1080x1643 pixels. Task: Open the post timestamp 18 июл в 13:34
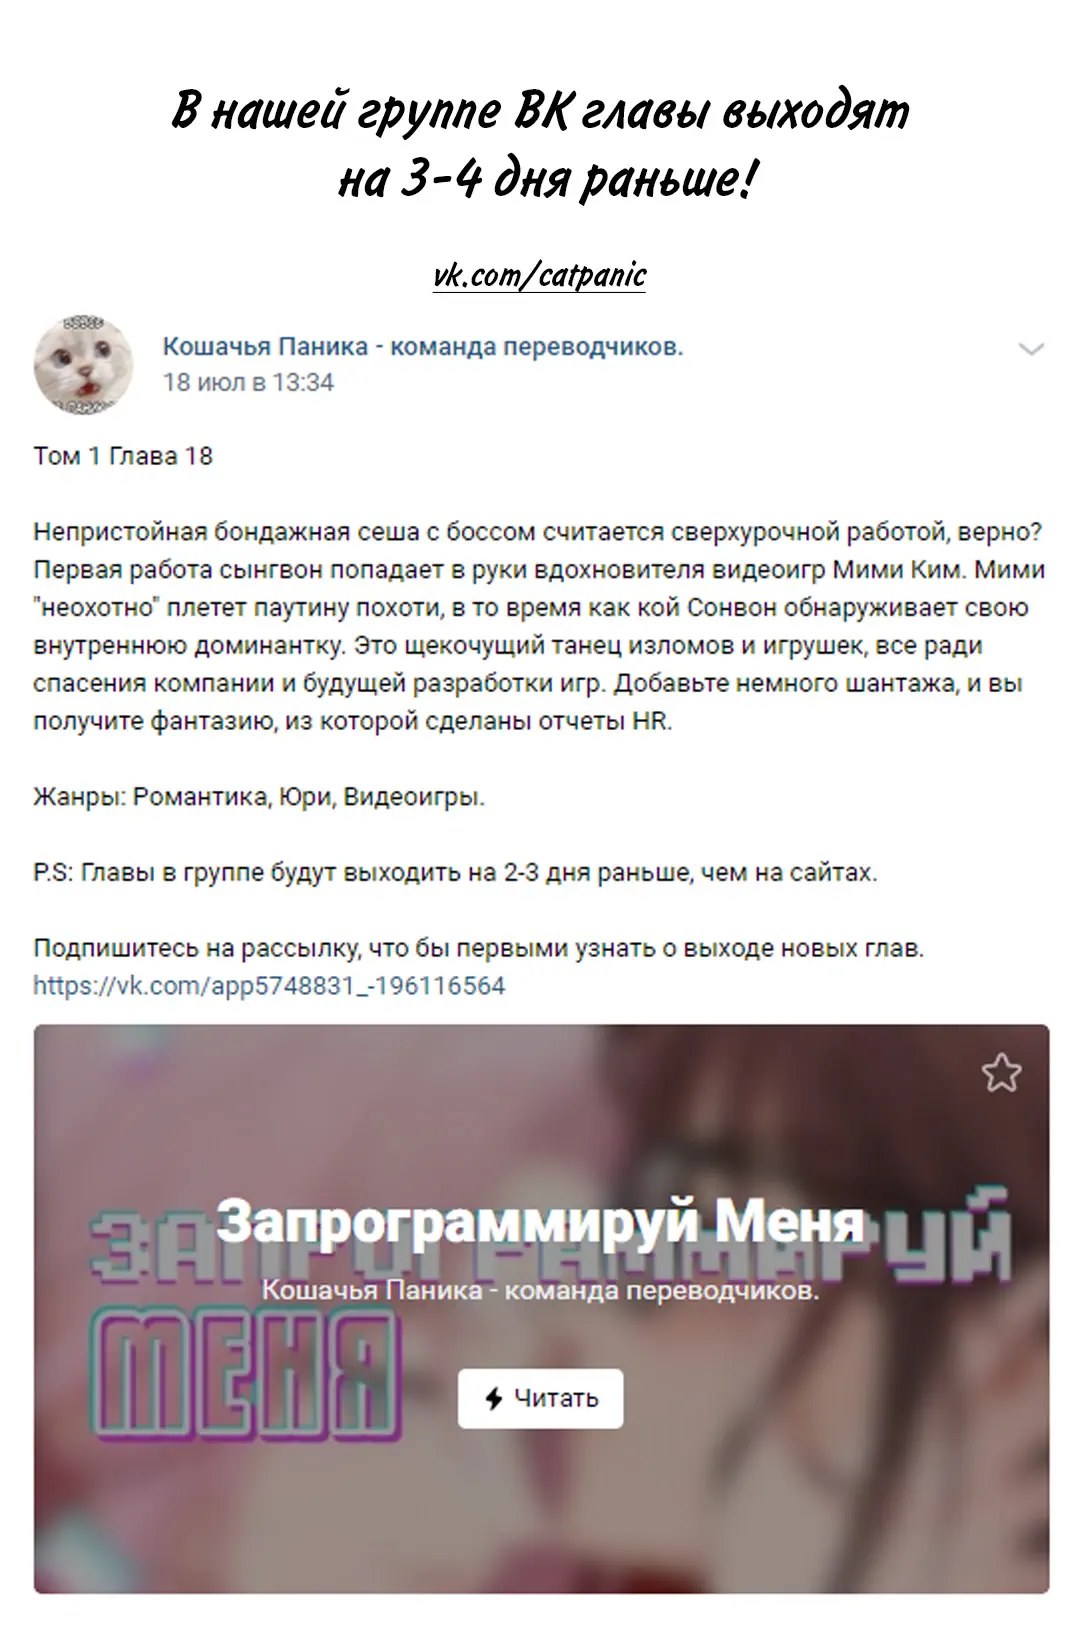point(248,382)
